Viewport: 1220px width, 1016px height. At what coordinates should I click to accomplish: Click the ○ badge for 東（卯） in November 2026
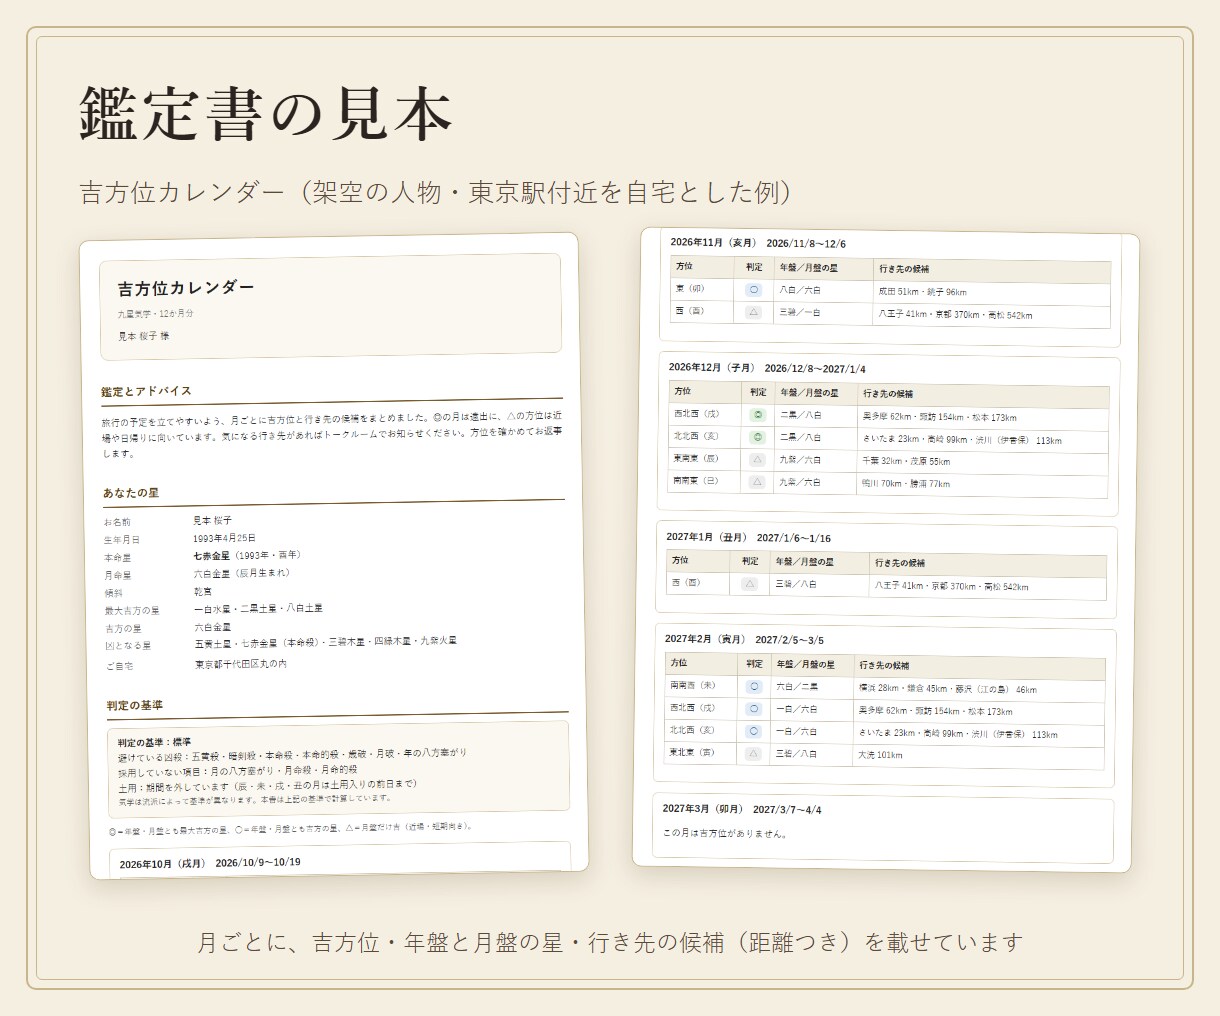click(754, 290)
